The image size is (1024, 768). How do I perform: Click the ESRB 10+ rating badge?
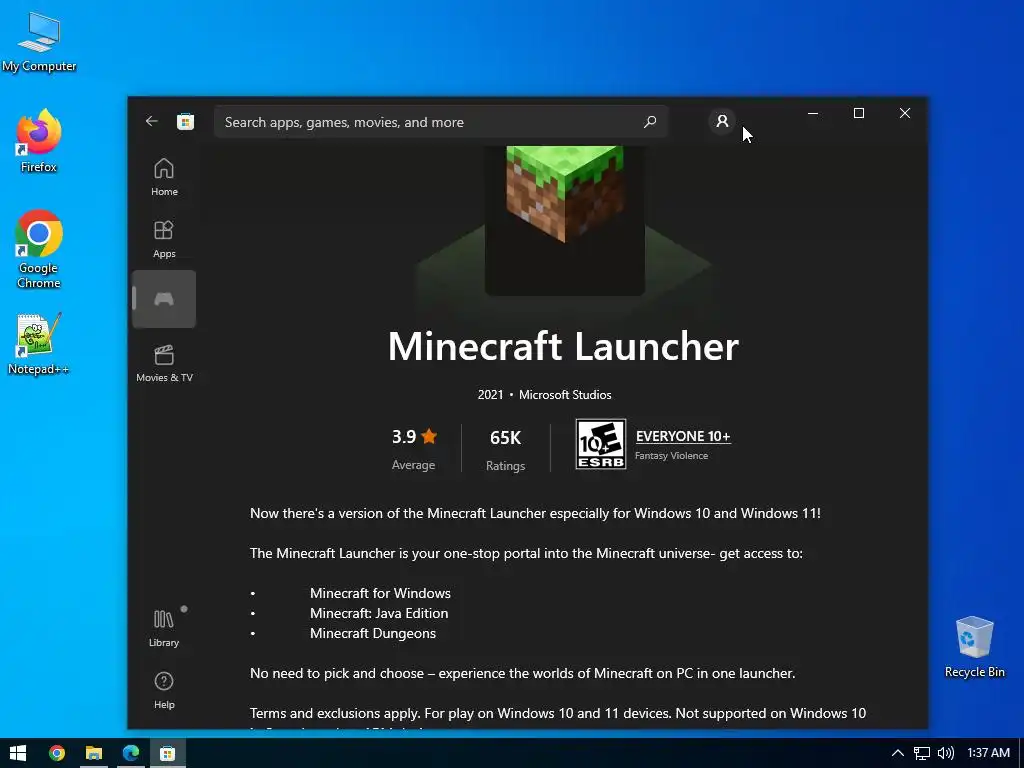pyautogui.click(x=601, y=444)
